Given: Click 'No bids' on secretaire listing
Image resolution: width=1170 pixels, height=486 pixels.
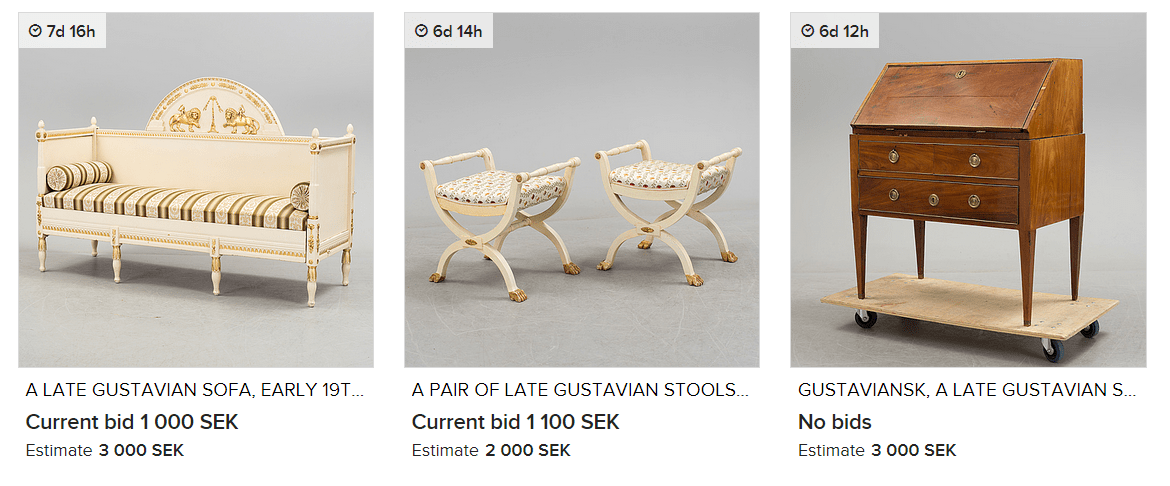Looking at the screenshot, I should (x=834, y=423).
